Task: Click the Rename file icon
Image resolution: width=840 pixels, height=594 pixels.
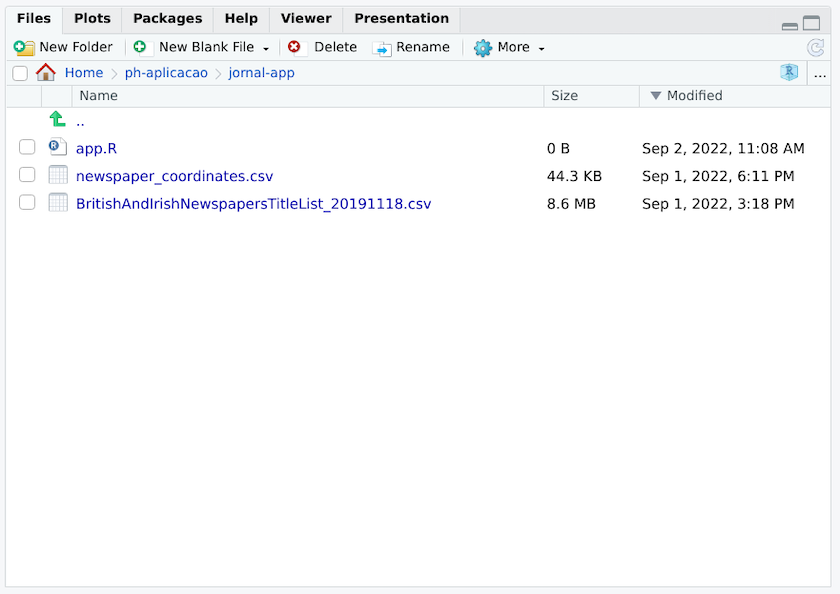Action: [382, 47]
